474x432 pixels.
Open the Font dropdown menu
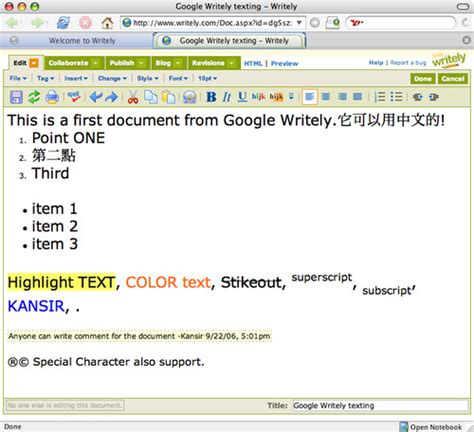click(x=178, y=78)
